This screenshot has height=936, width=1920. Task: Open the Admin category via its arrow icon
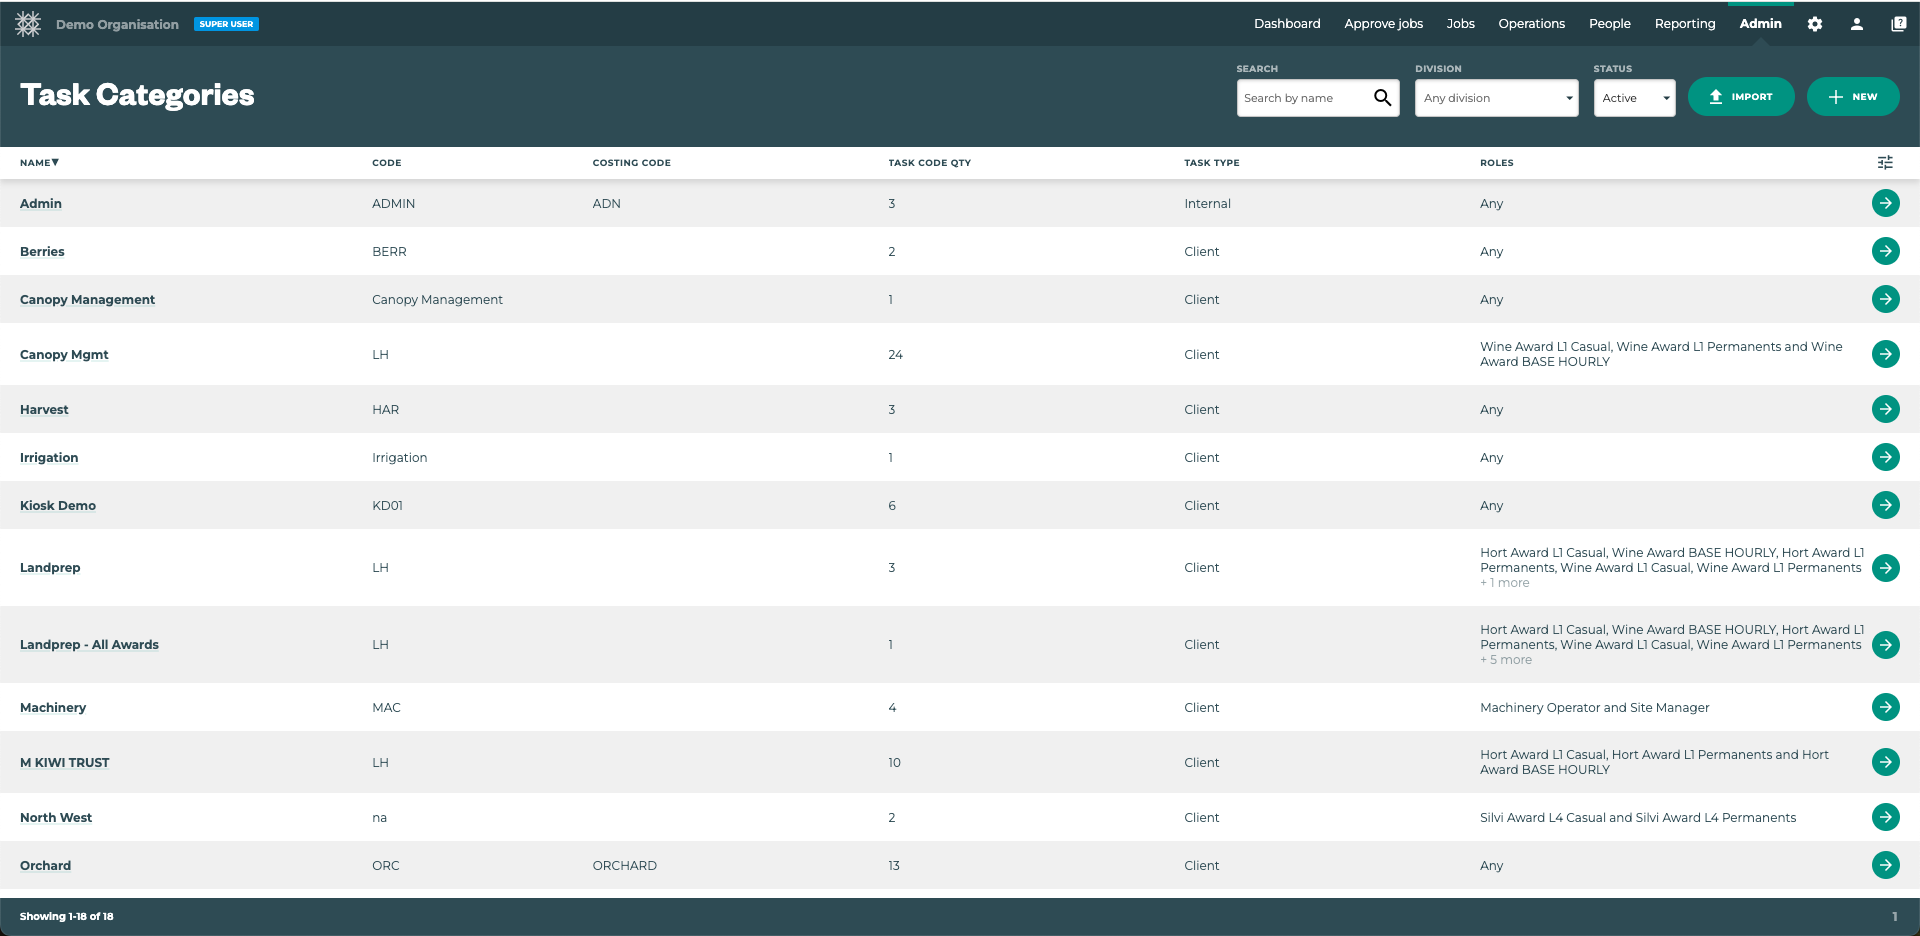click(x=1885, y=202)
